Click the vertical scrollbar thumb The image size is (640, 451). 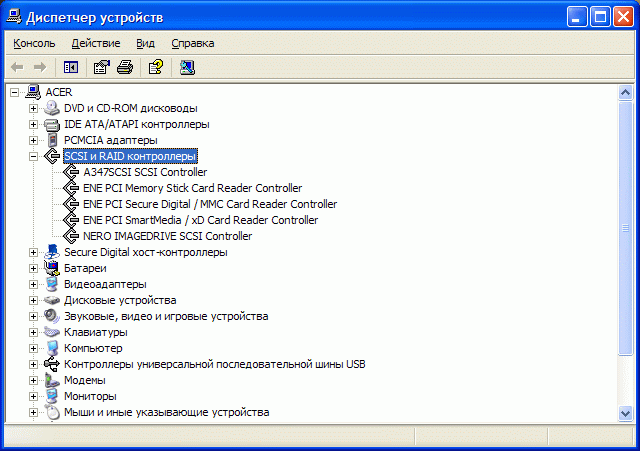point(625,228)
